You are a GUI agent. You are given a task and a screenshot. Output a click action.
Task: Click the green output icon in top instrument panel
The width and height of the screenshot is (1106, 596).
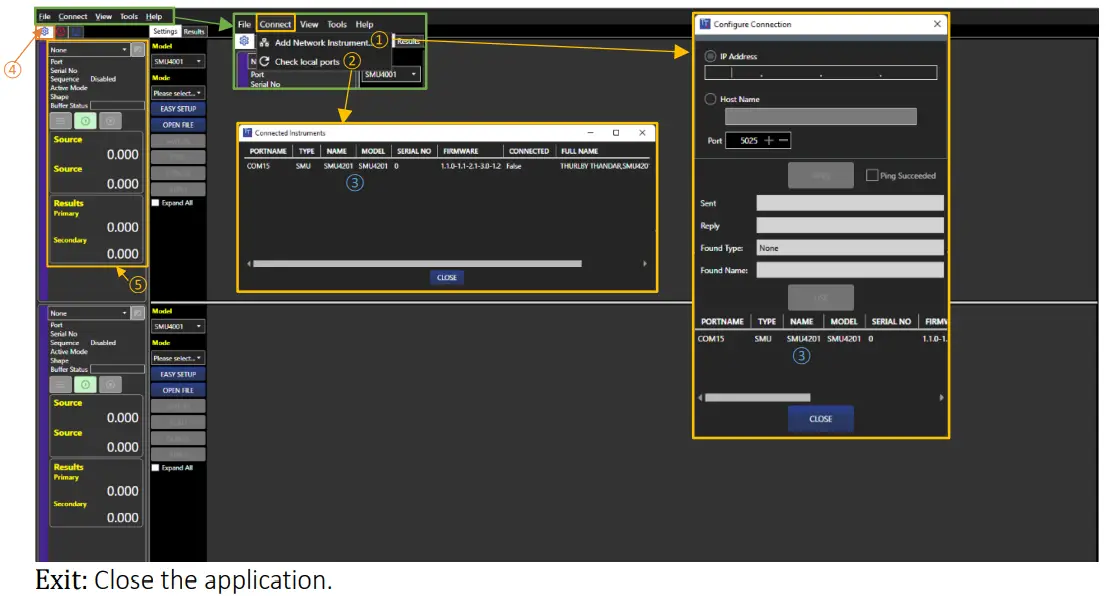click(x=86, y=121)
